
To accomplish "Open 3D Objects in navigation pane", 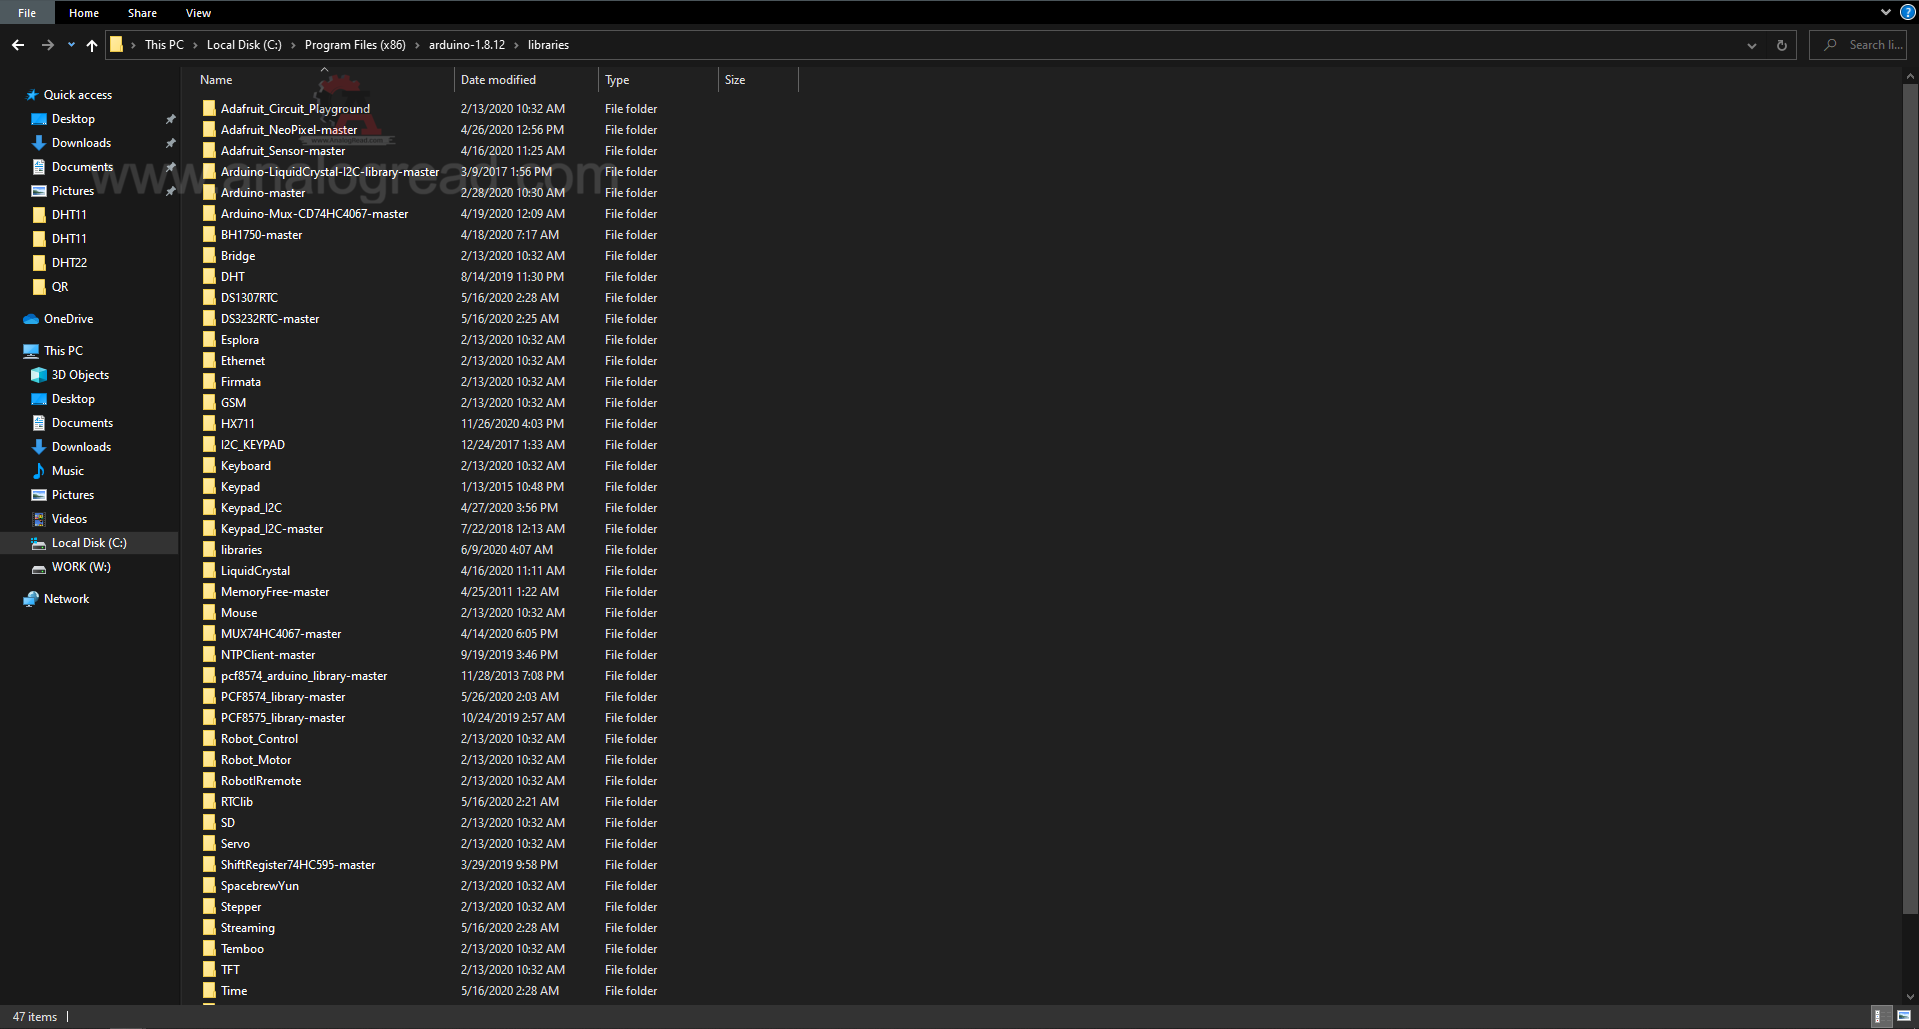I will [x=80, y=375].
